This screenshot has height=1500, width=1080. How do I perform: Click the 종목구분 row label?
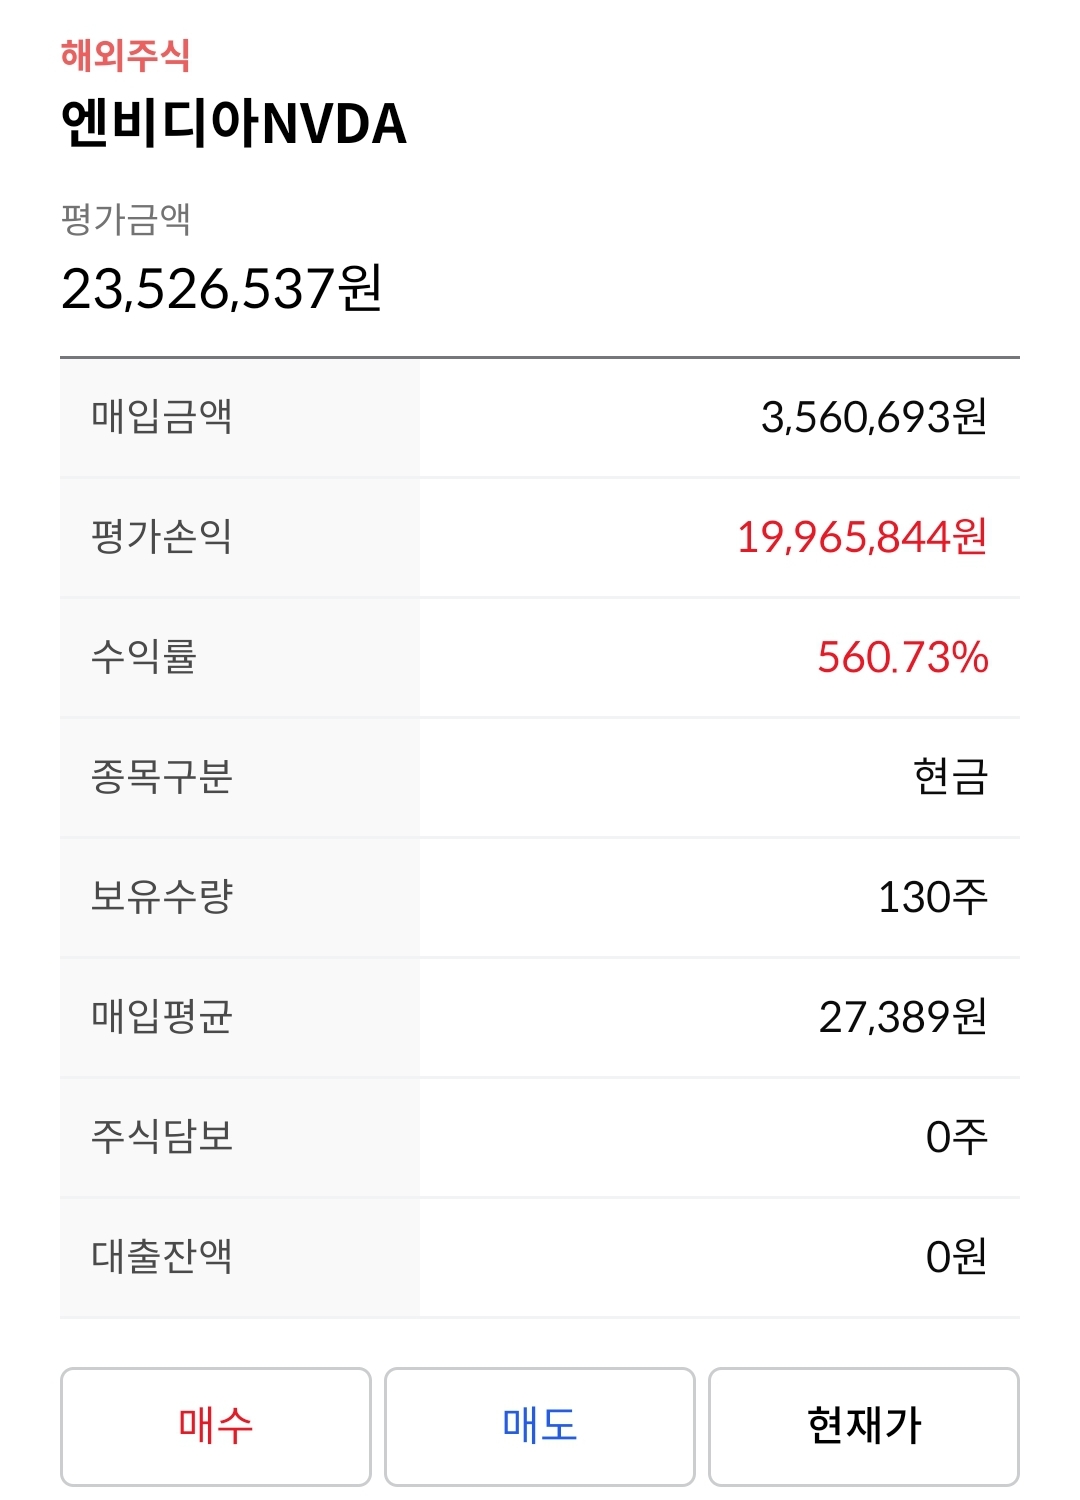[x=162, y=776]
